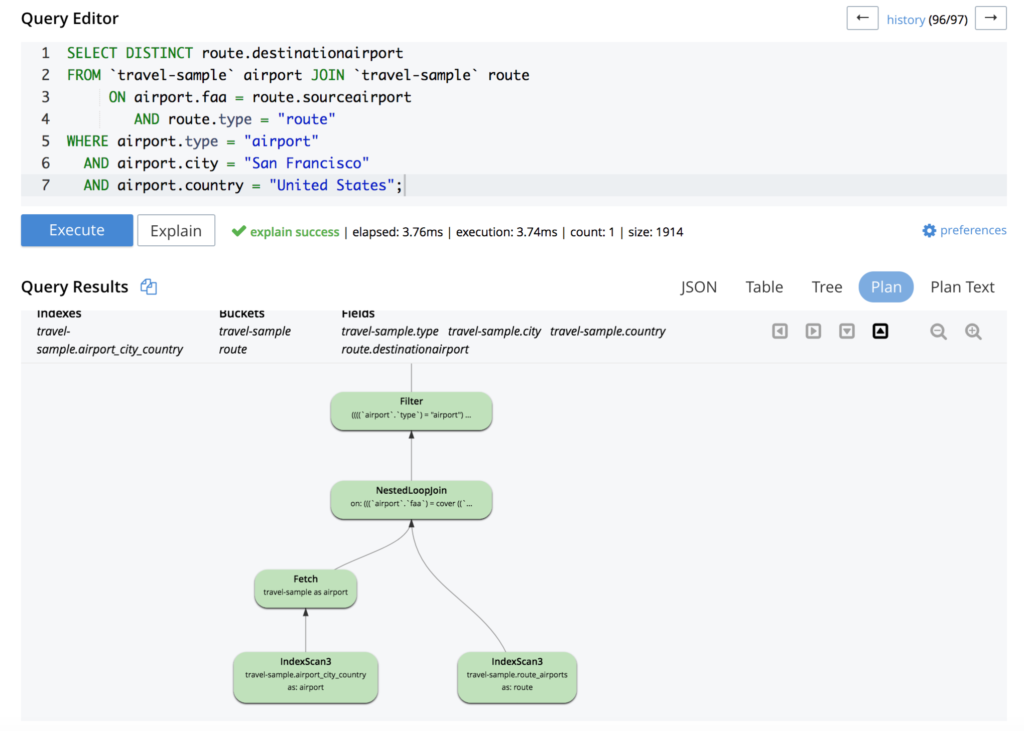Switch to the JSON results view
This screenshot has width=1024, height=731.
(698, 287)
